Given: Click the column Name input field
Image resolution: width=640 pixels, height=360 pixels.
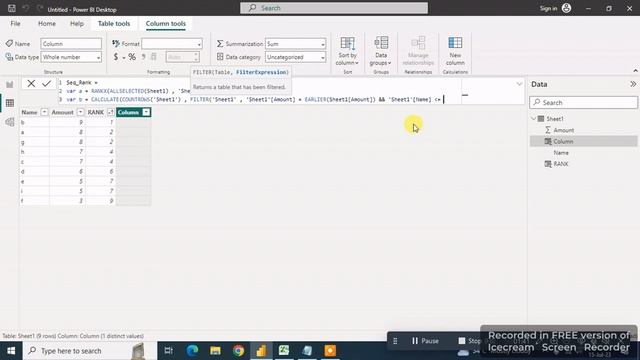Looking at the screenshot, I should tap(71, 44).
